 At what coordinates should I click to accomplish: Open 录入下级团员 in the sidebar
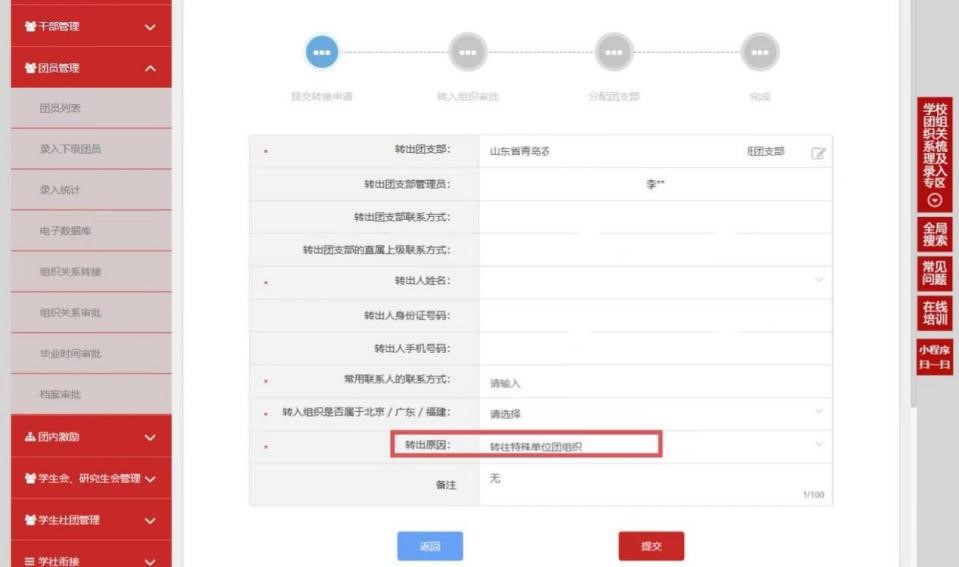click(91, 149)
